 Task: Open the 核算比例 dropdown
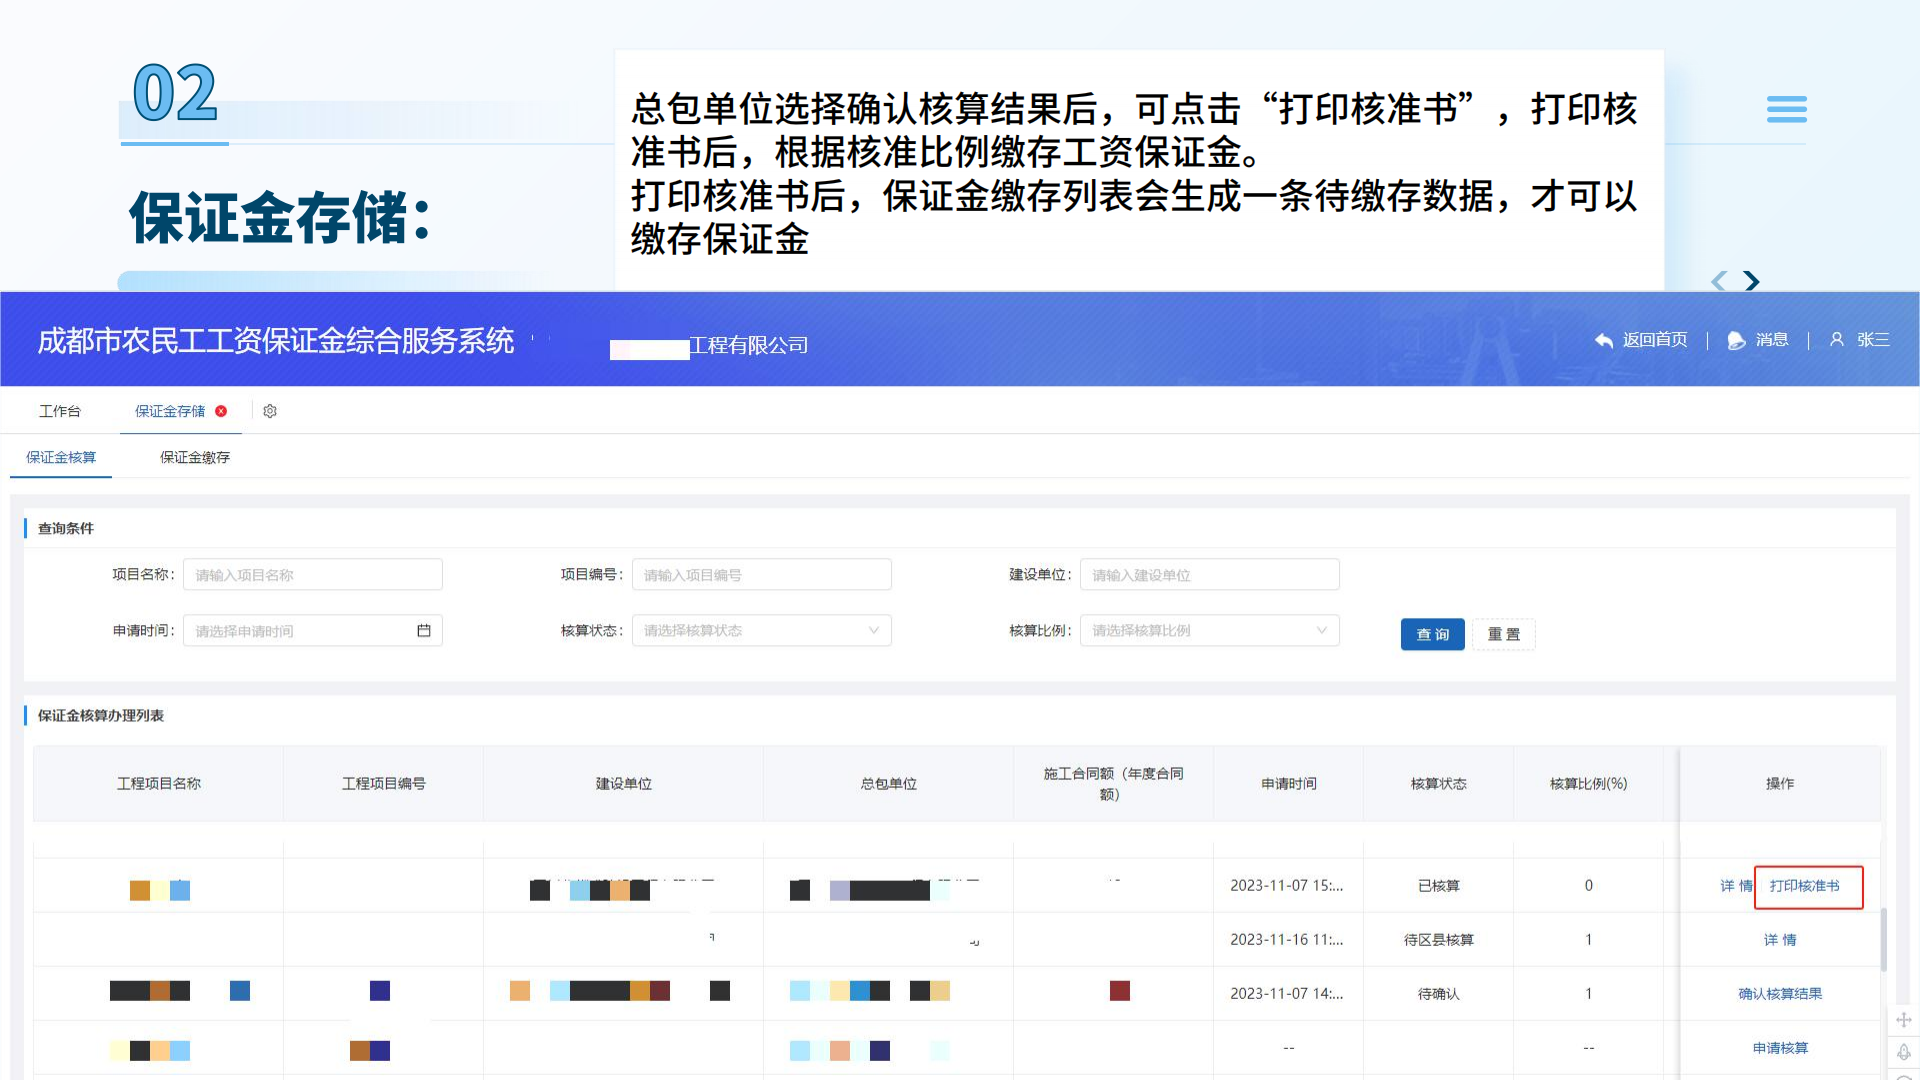[x=1209, y=630]
